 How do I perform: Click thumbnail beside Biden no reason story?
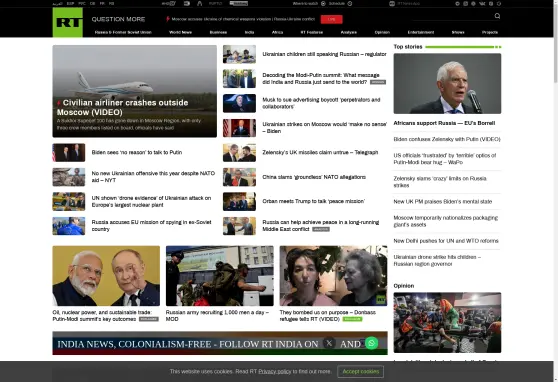coord(69,152)
